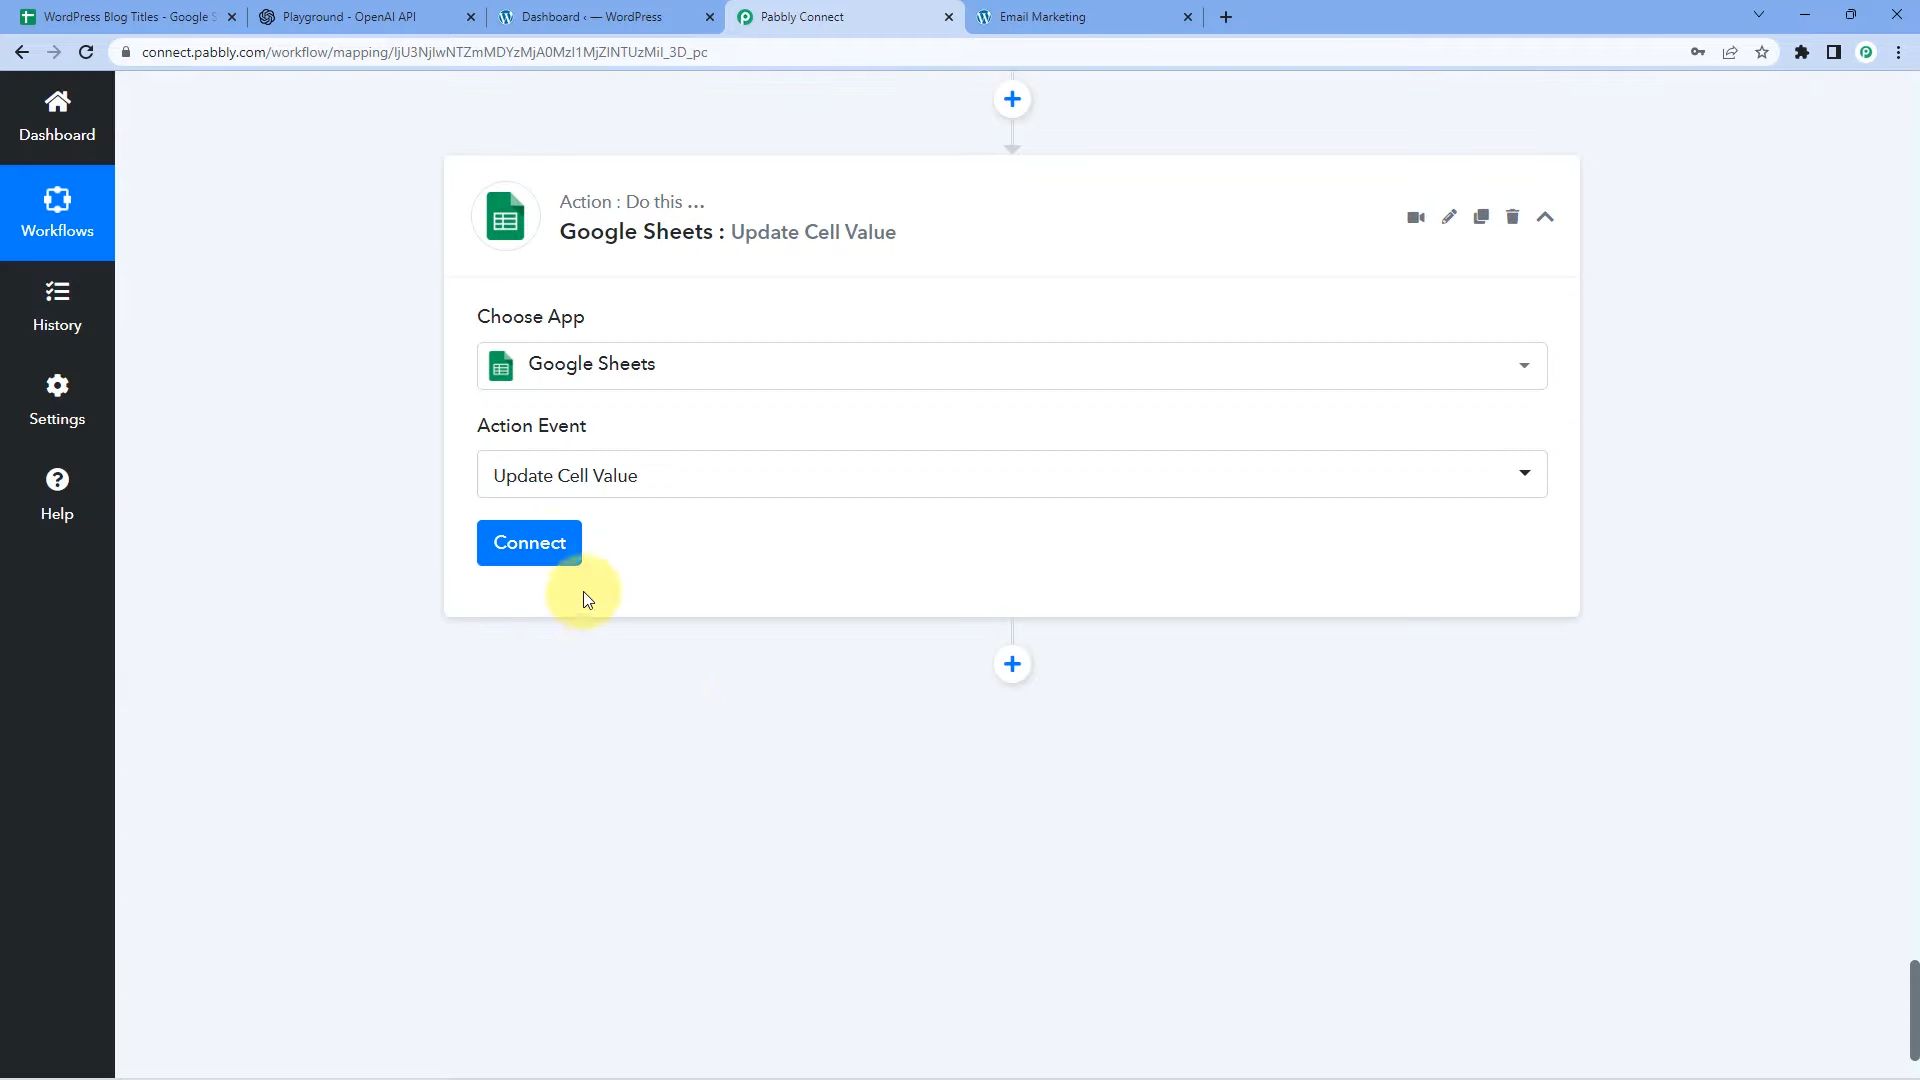Click the blue Connect button
Viewport: 1920px width, 1080px height.
coord(529,543)
